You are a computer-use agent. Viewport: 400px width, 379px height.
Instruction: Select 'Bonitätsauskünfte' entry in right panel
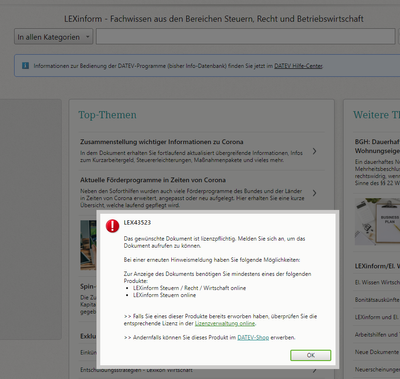point(377,300)
